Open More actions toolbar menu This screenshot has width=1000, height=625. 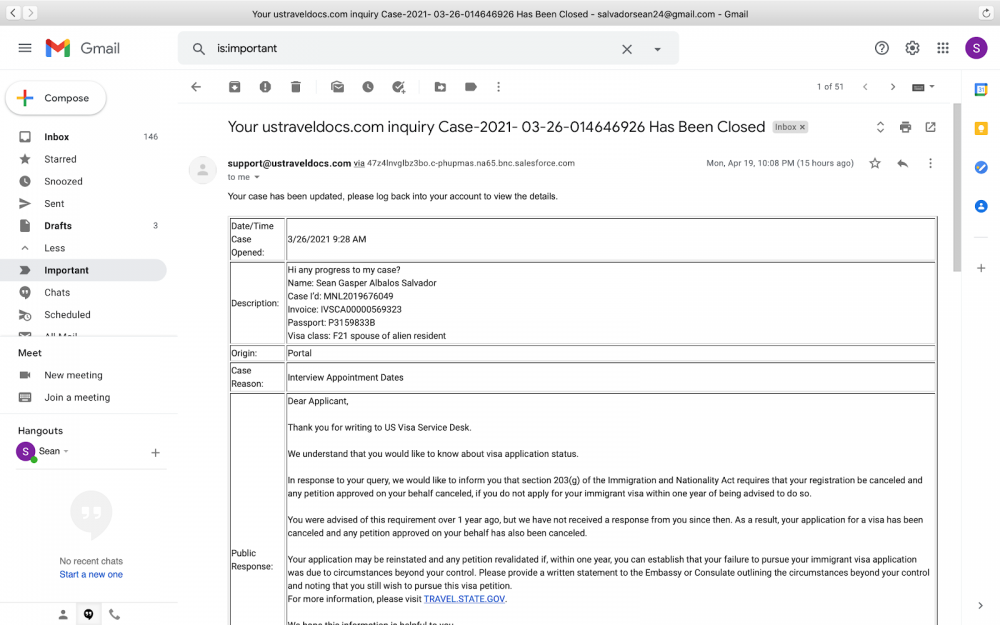pos(499,87)
